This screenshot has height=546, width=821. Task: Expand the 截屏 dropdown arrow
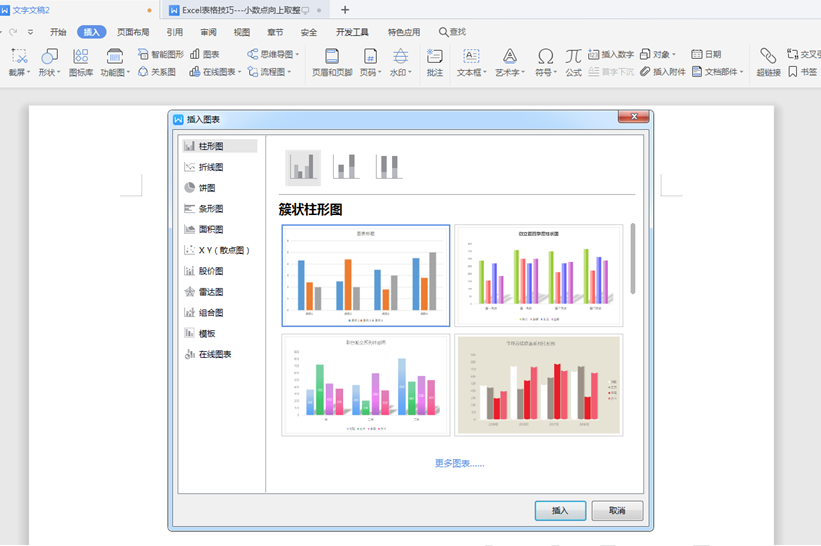[28, 72]
